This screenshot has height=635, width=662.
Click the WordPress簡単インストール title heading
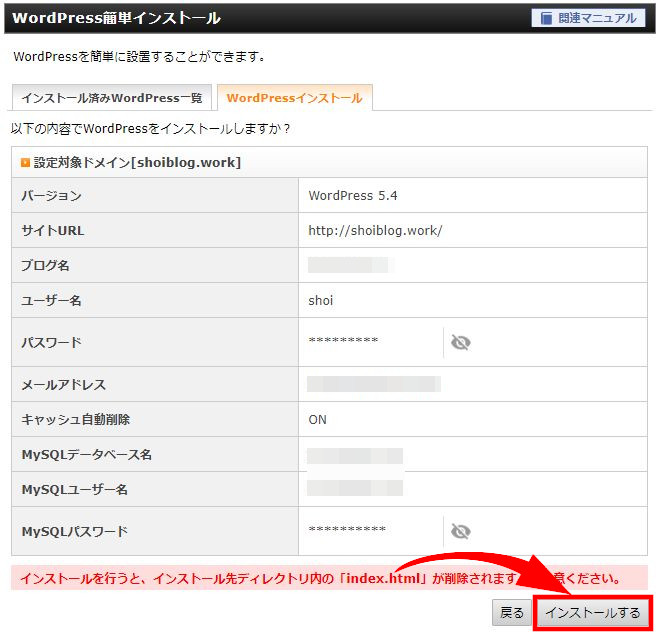pyautogui.click(x=117, y=18)
